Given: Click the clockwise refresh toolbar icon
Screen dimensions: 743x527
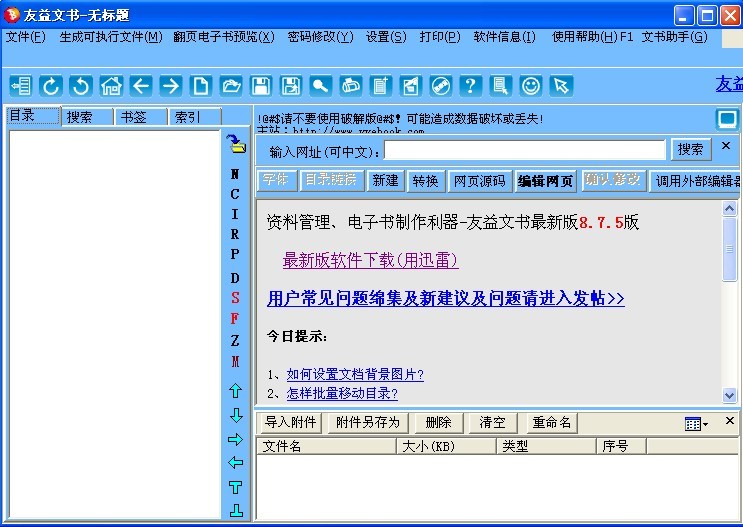Looking at the screenshot, I should (x=51, y=86).
